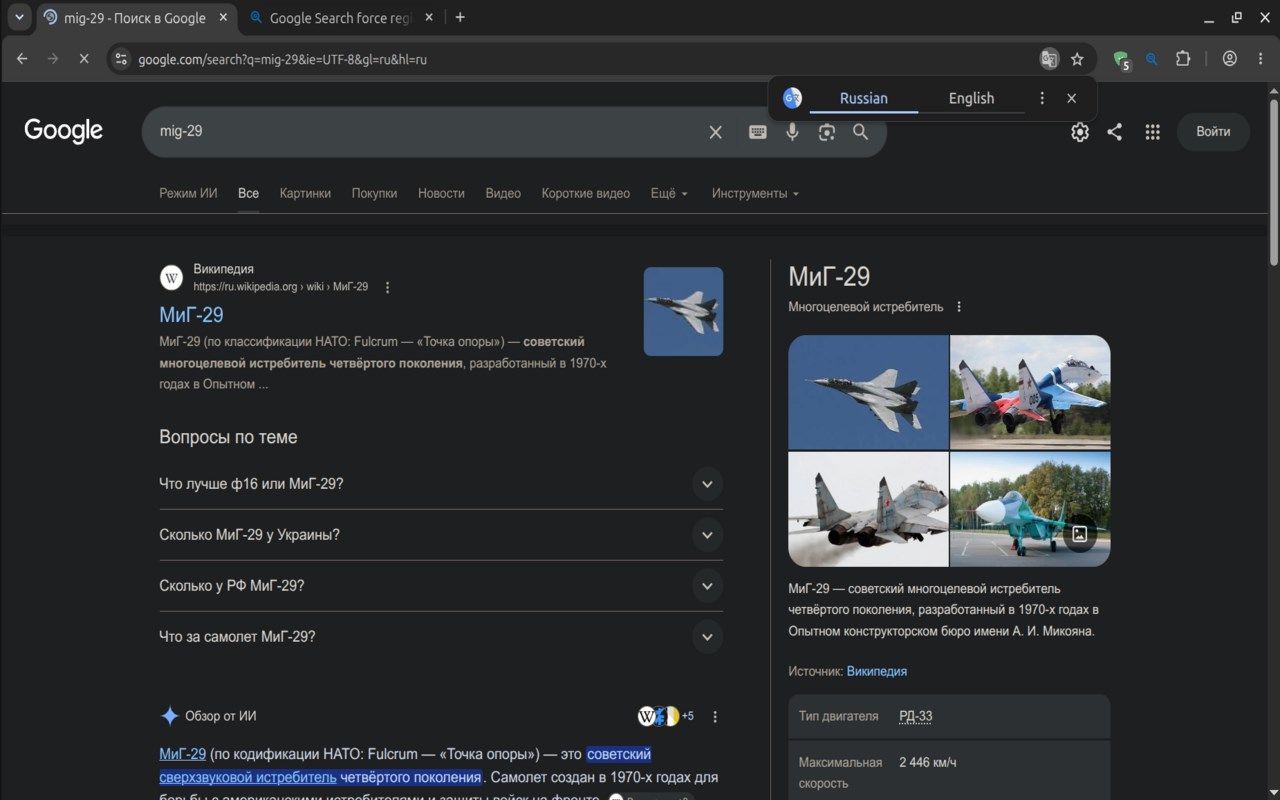The image size is (1280, 800).
Task: Show AI overview sources +5
Action: click(666, 716)
